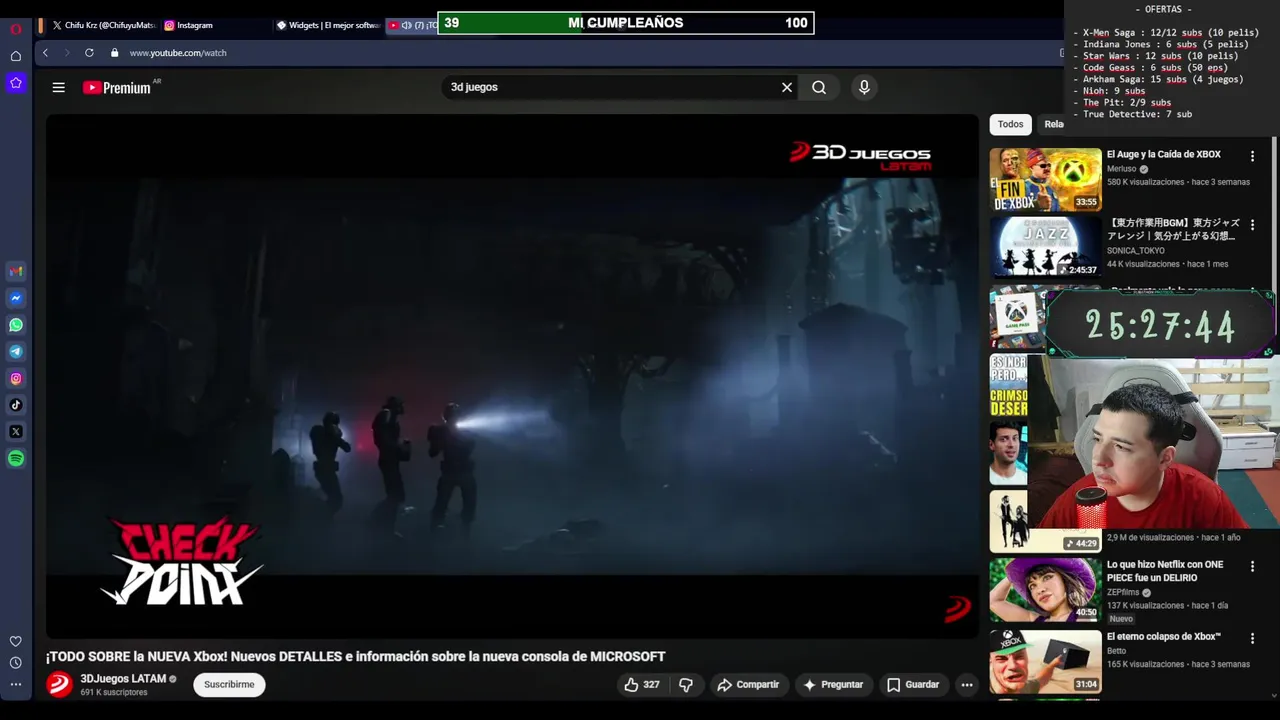Open the 'El Auge y la Caída de XBOX' title
The height and width of the screenshot is (720, 1280).
[1163, 155]
